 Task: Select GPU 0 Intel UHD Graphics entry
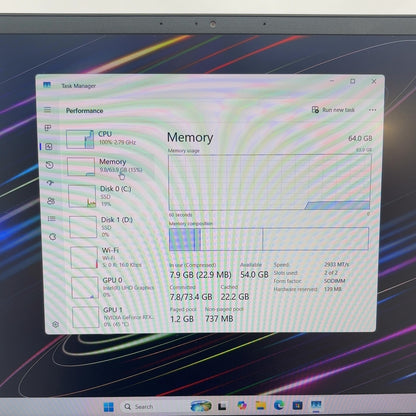coord(114,288)
